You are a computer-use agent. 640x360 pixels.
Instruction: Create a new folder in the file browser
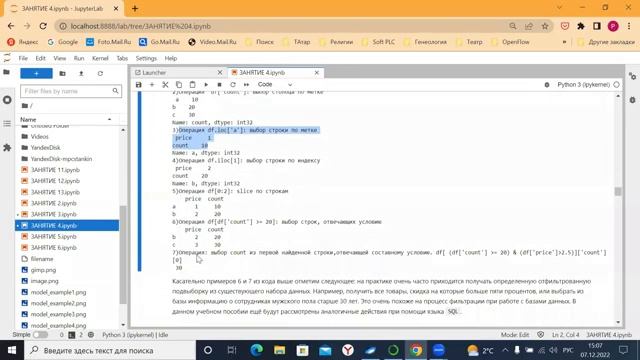(x=62, y=73)
